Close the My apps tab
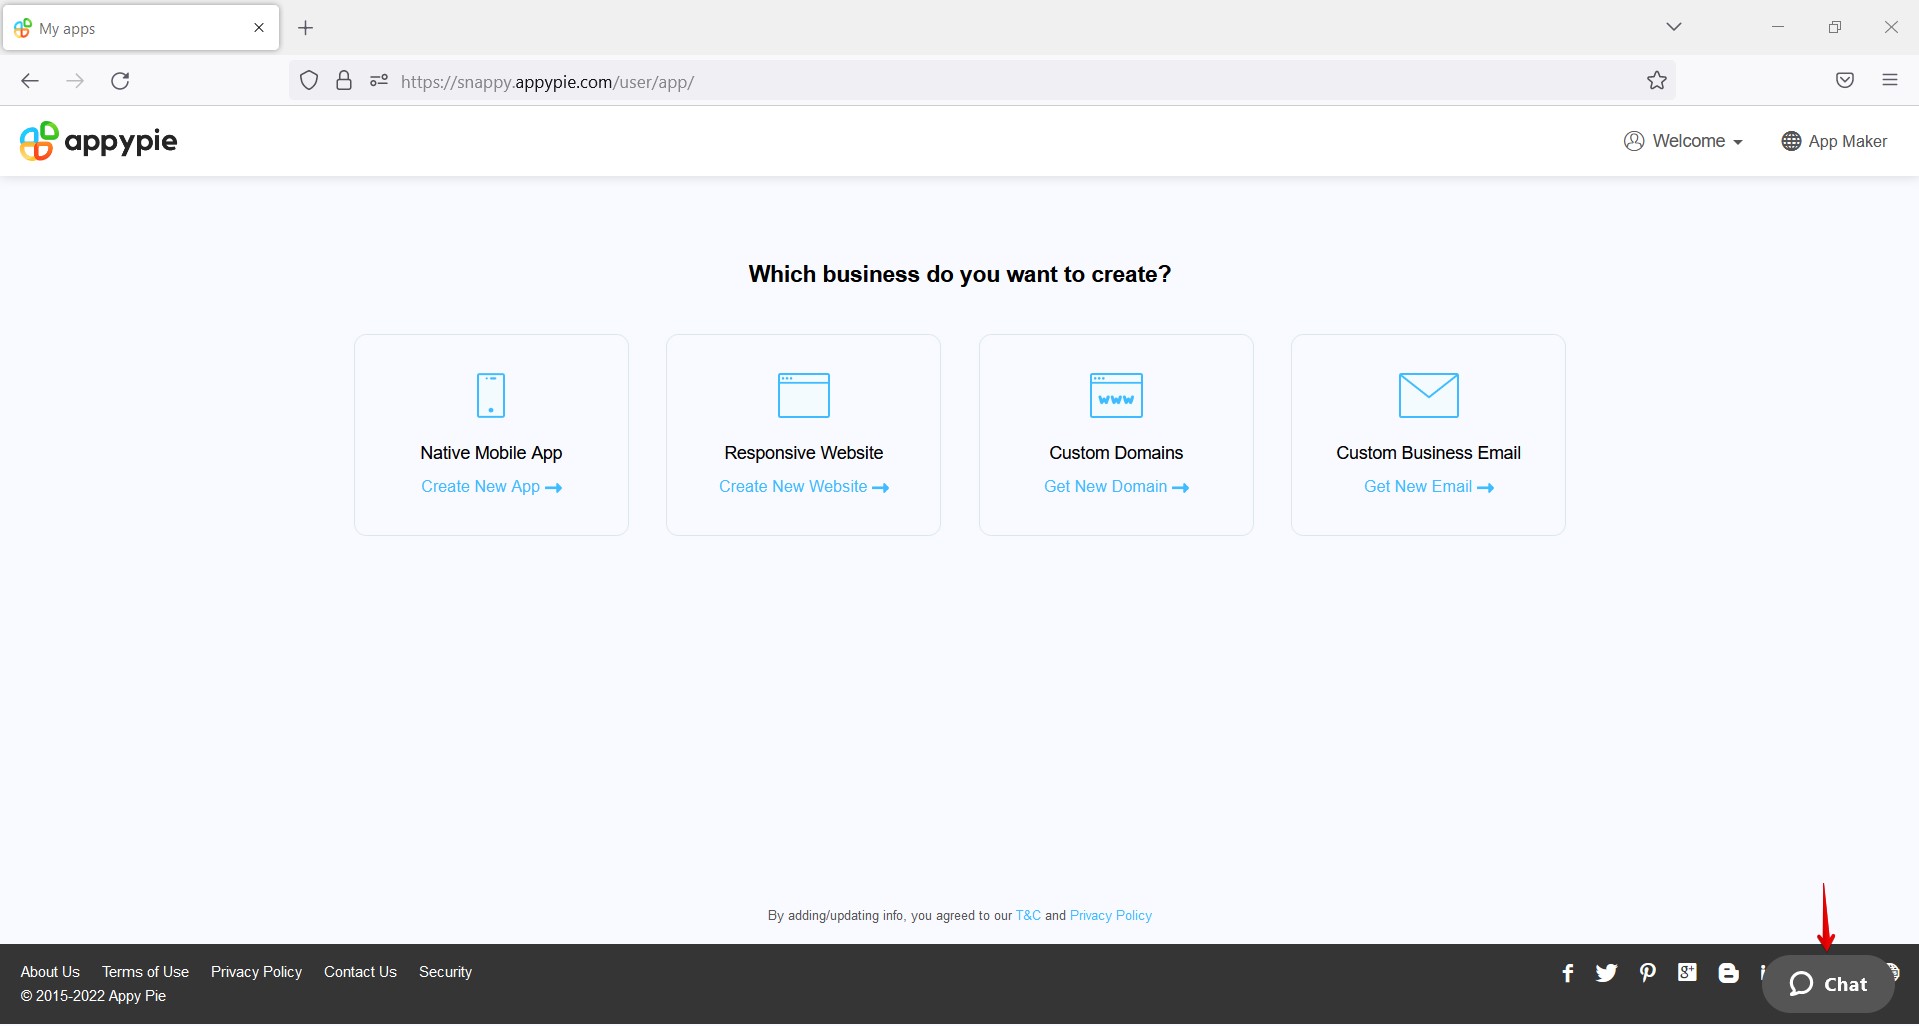 259,28
